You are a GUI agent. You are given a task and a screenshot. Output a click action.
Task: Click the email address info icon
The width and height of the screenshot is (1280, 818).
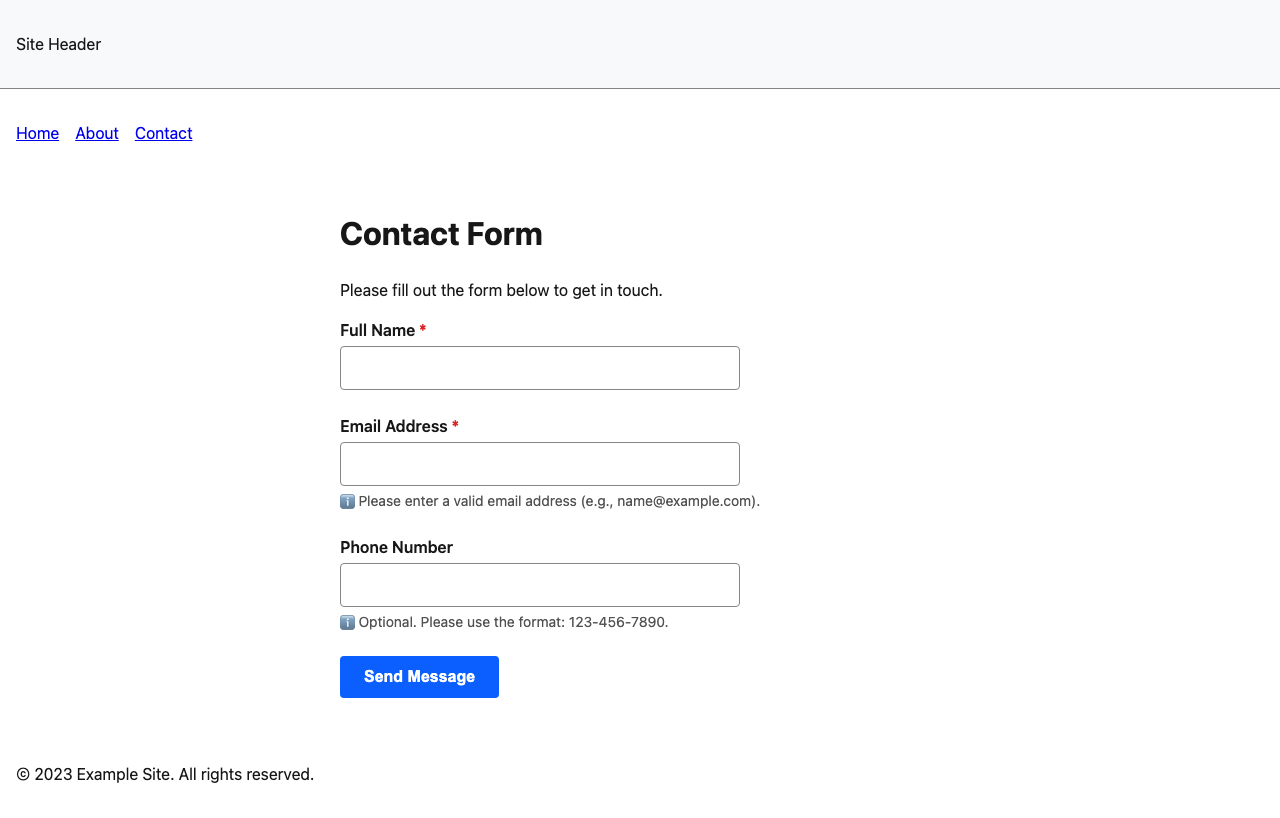click(x=347, y=500)
